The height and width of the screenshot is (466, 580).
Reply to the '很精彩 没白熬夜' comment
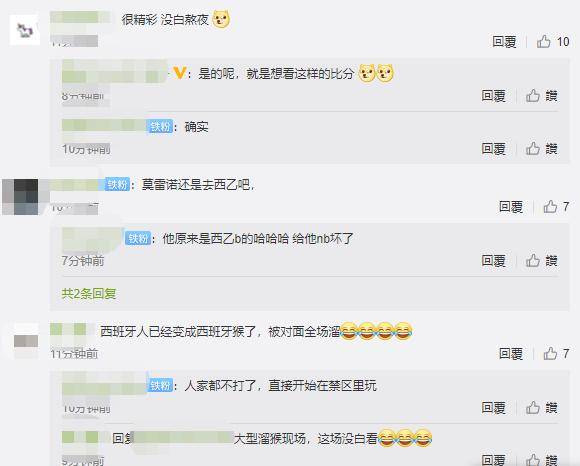pyautogui.click(x=504, y=42)
